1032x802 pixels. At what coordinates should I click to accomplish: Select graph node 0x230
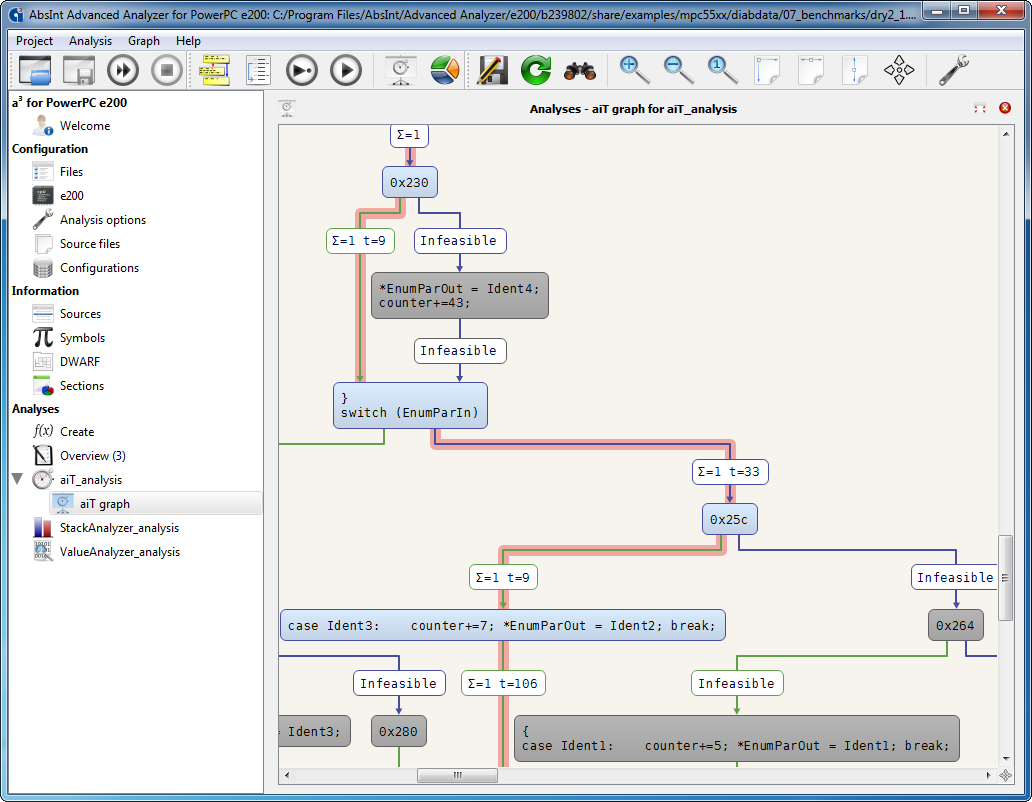pyautogui.click(x=409, y=182)
